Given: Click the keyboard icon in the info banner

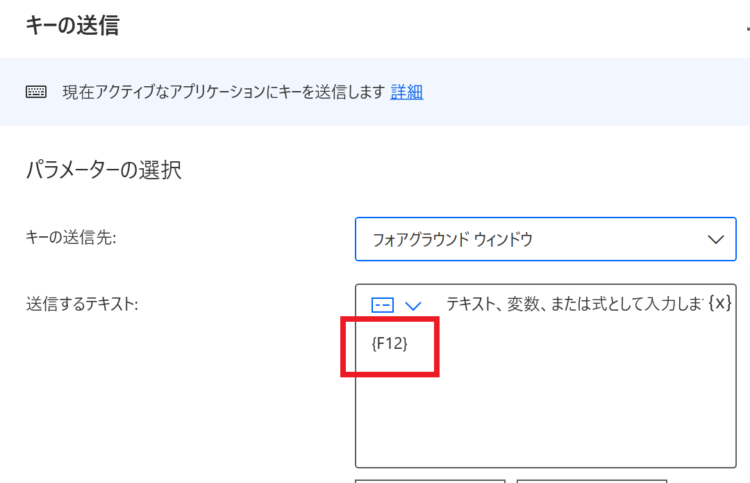Looking at the screenshot, I should point(36,91).
